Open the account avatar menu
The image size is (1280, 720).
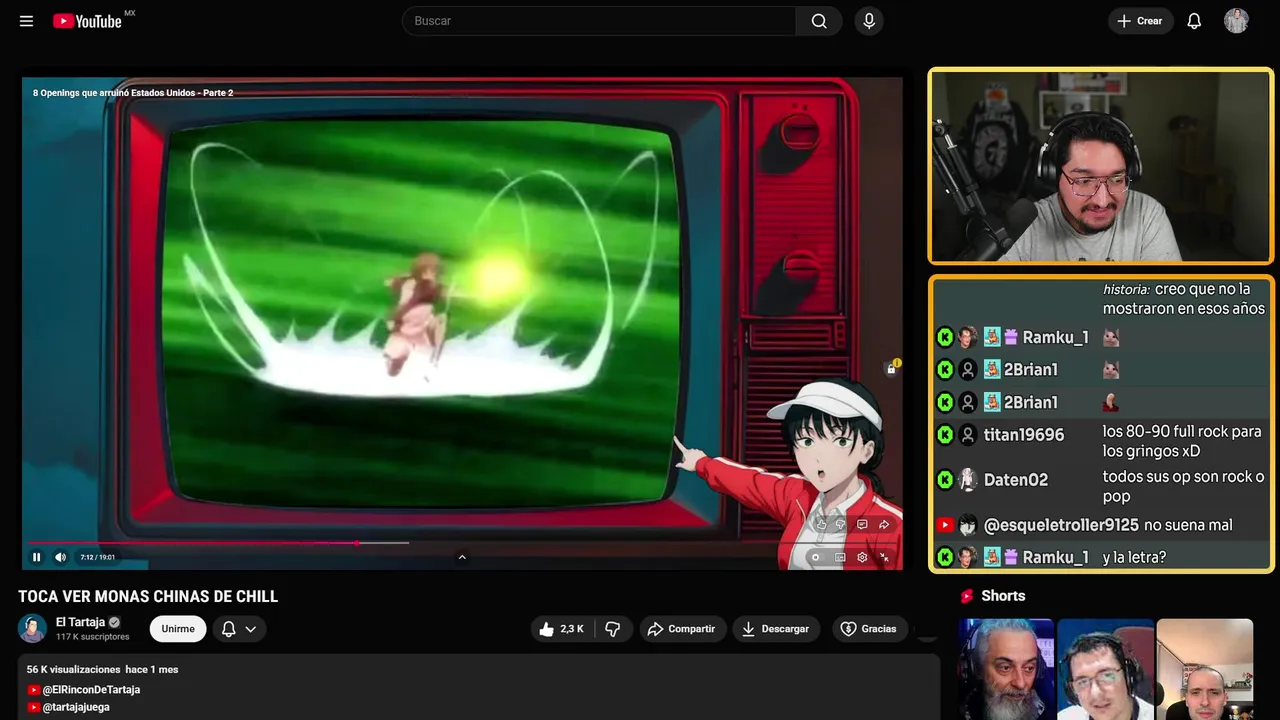tap(1236, 21)
